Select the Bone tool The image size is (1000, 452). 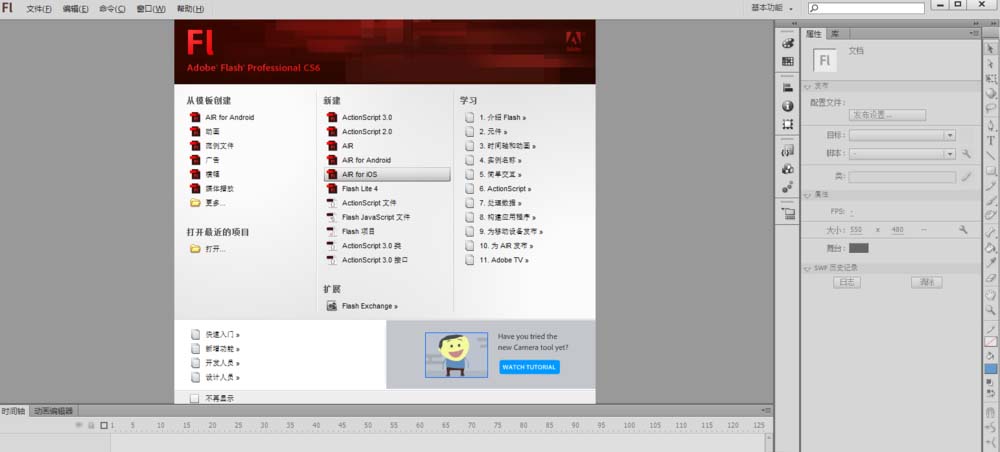pyautogui.click(x=990, y=233)
